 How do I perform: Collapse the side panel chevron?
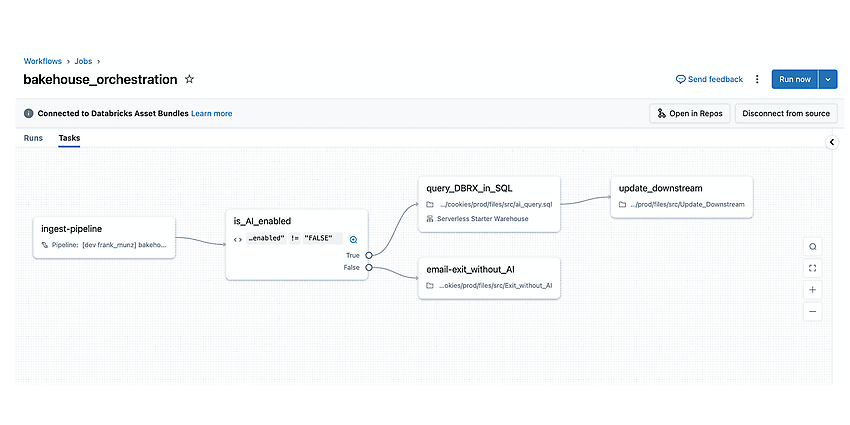(832, 142)
